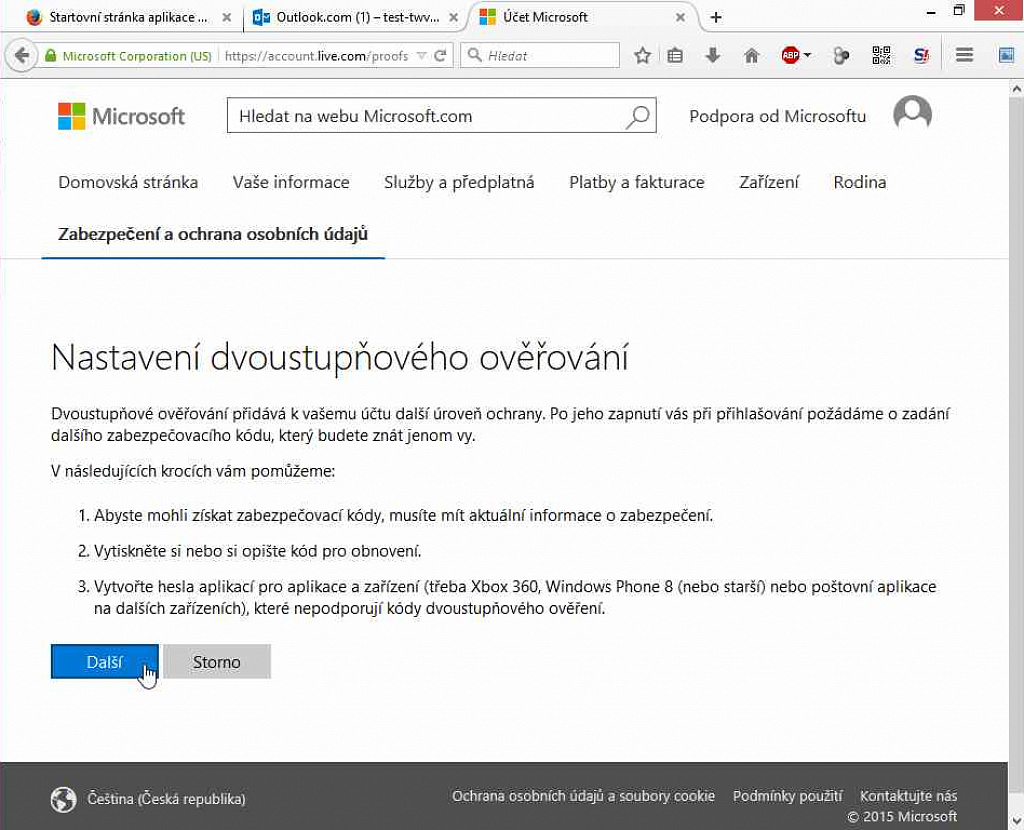Change language via Čeština (Česká republika)
Screen dimensions: 1024x830
pos(166,799)
